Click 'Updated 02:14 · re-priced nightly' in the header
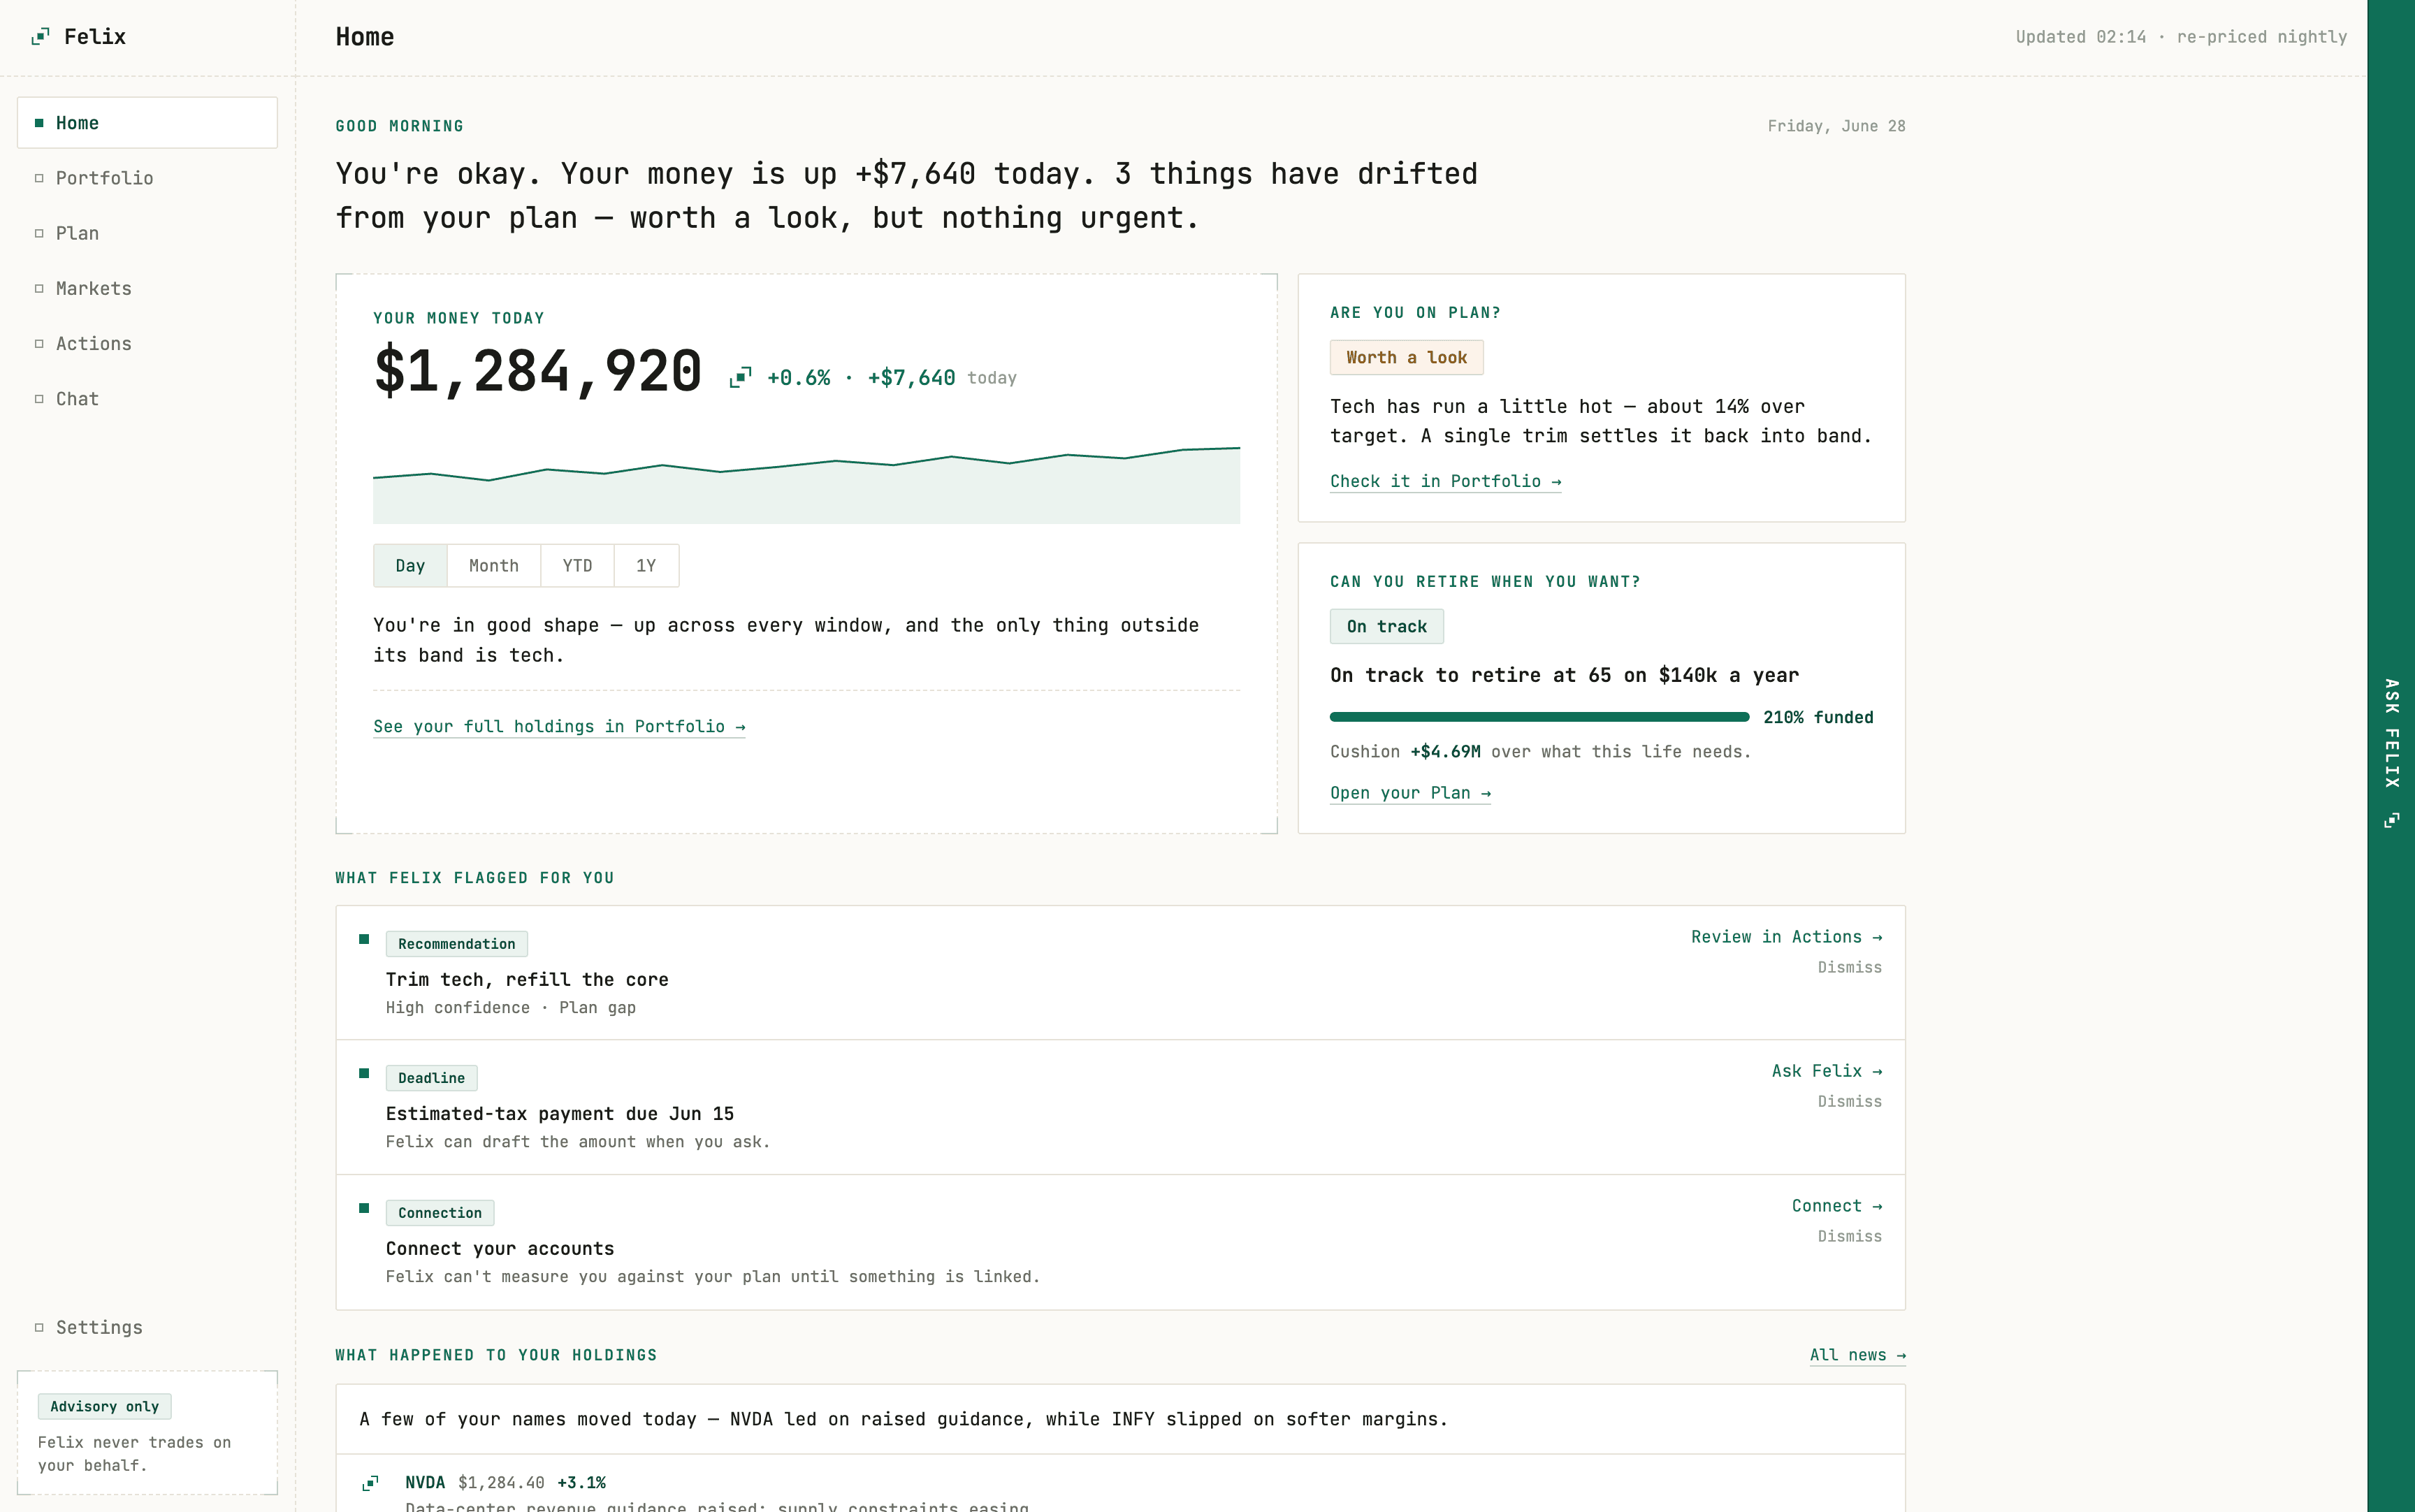Viewport: 2415px width, 1512px height. coord(2181,37)
